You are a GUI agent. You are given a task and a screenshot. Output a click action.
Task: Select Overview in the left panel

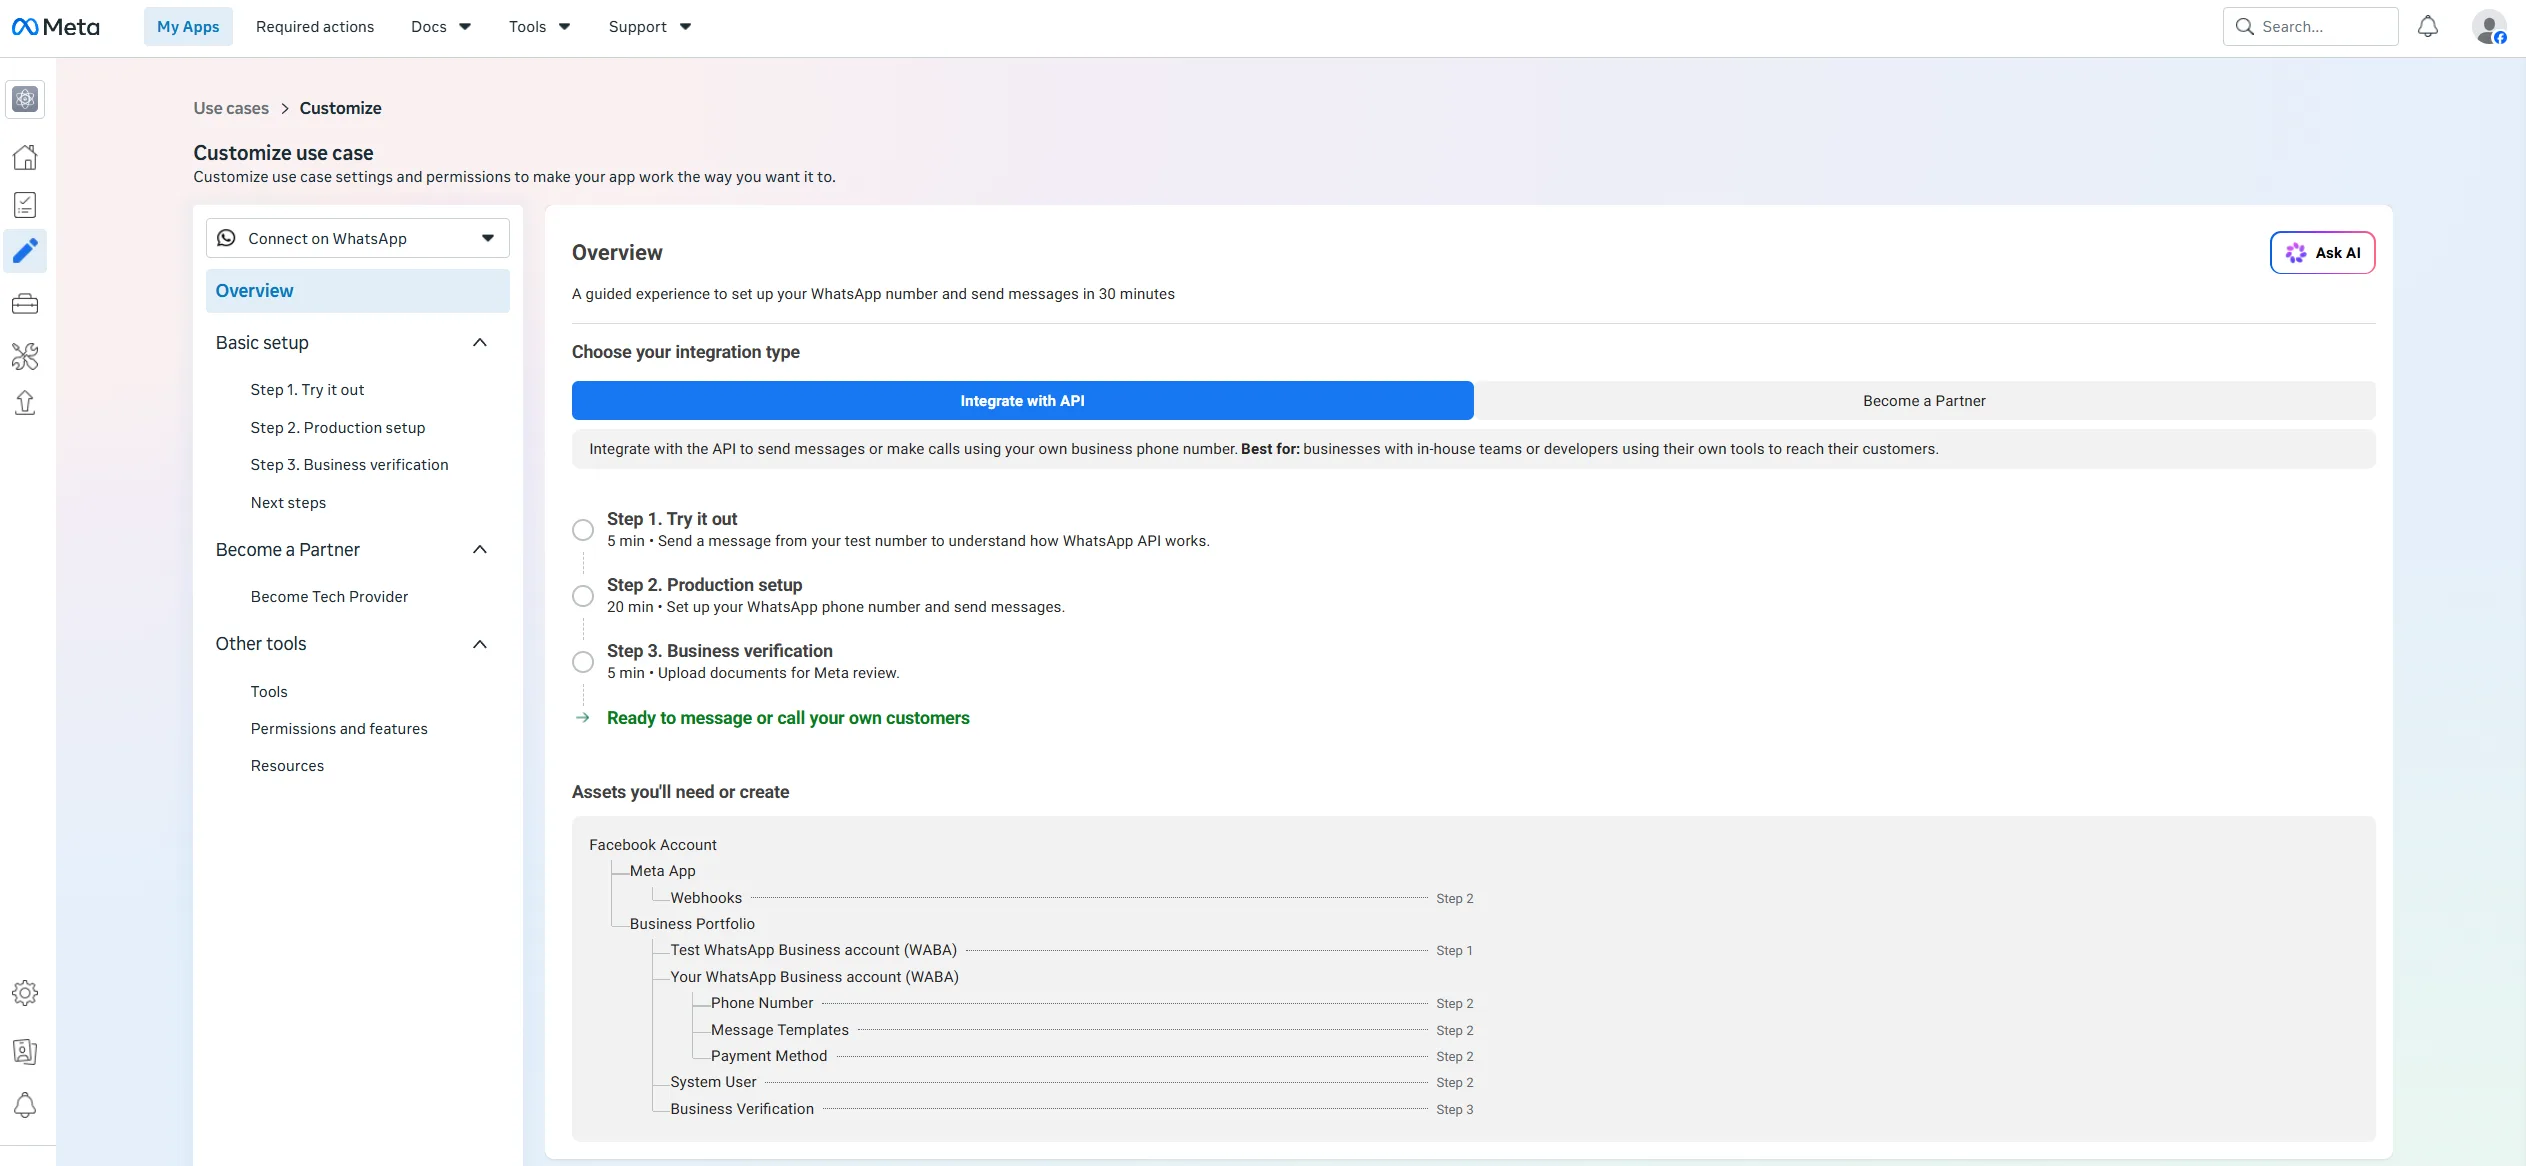pos(358,291)
